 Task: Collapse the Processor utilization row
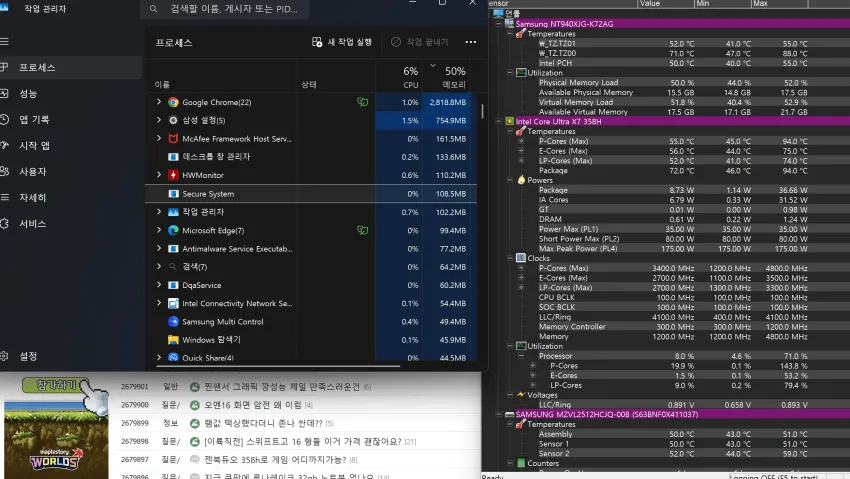pyautogui.click(x=521, y=356)
